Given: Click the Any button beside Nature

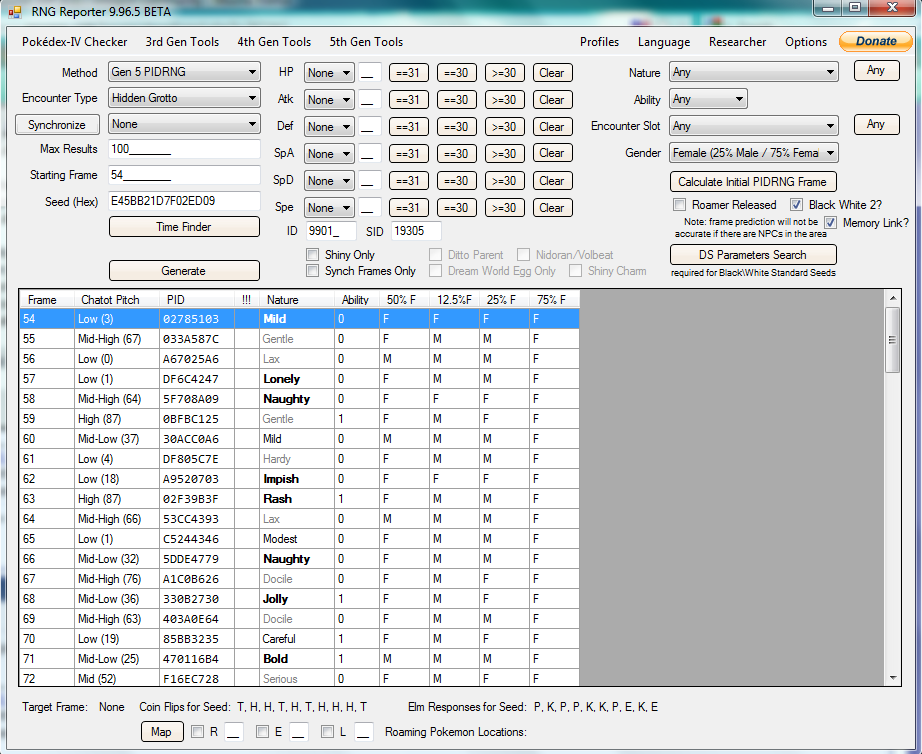Looking at the screenshot, I should 876,71.
